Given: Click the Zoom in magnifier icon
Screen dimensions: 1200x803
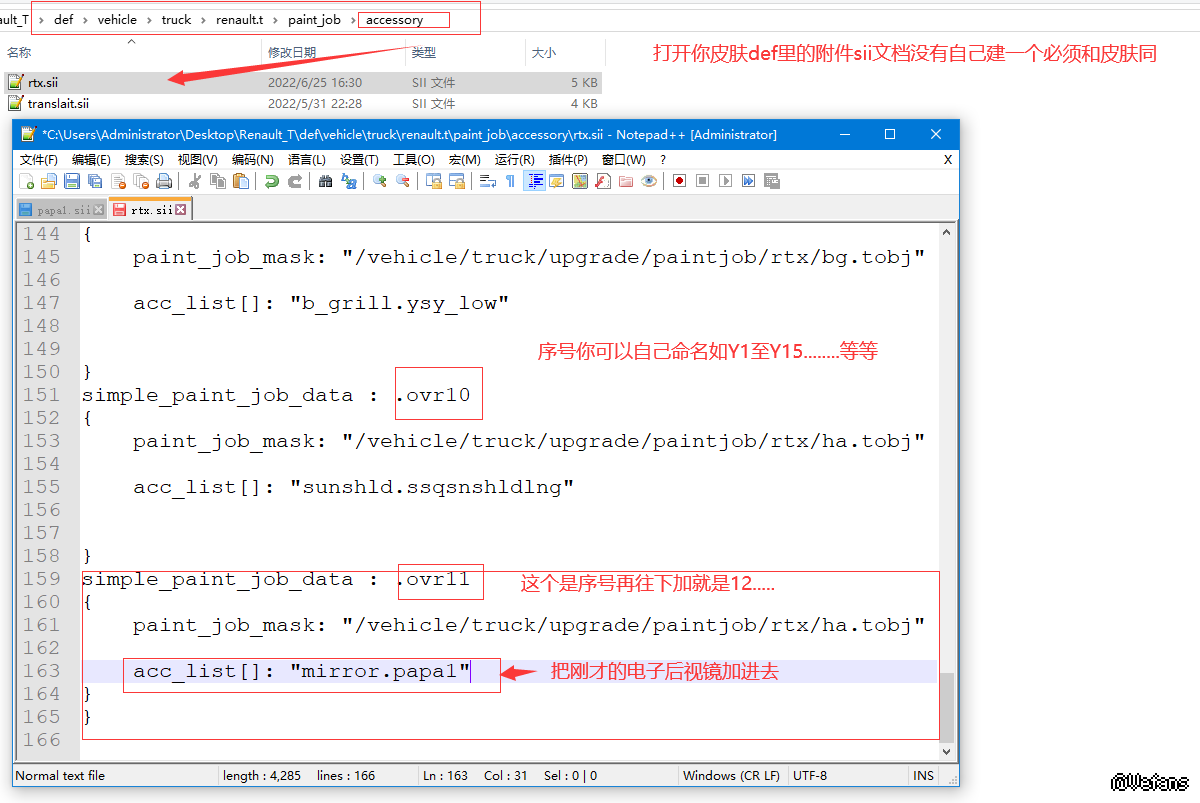Looking at the screenshot, I should (x=380, y=181).
